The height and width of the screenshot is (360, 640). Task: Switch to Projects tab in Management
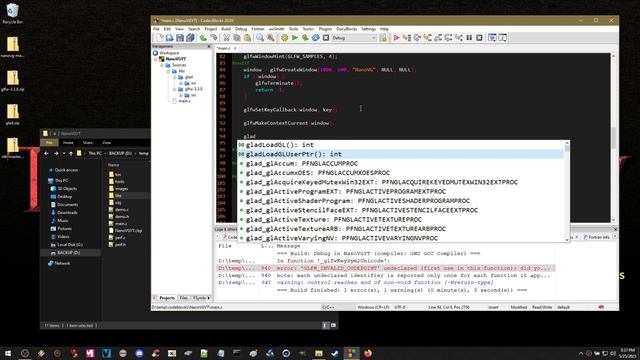click(167, 298)
